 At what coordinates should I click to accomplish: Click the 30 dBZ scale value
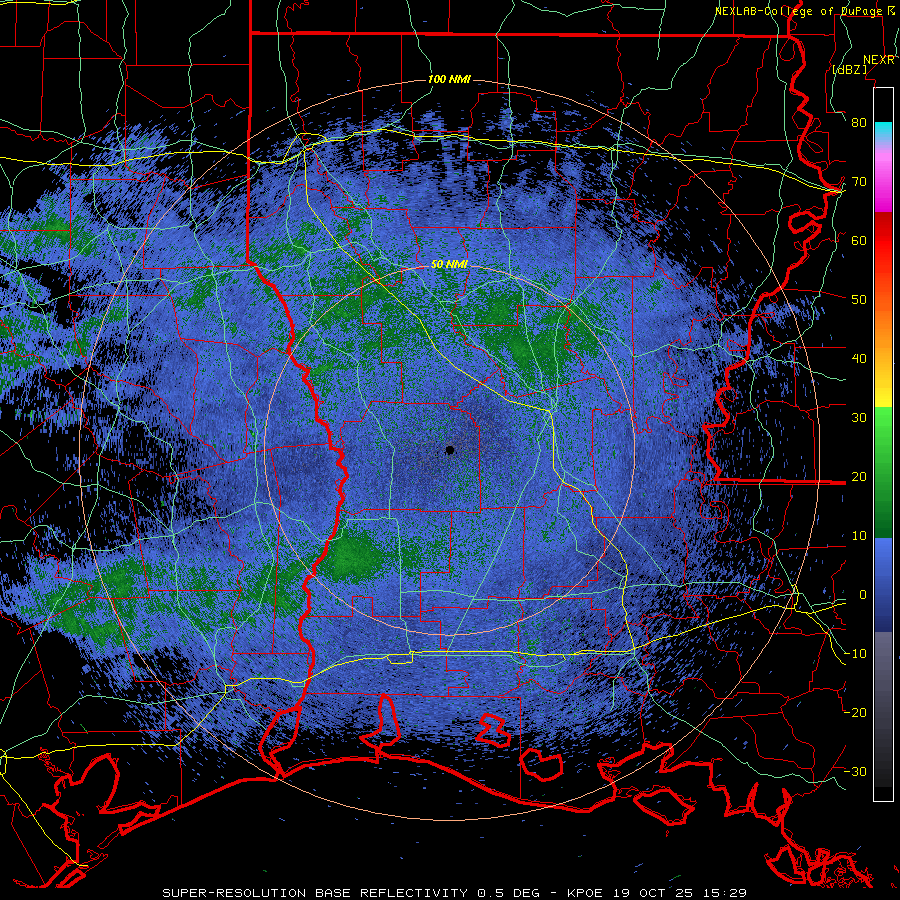click(859, 418)
